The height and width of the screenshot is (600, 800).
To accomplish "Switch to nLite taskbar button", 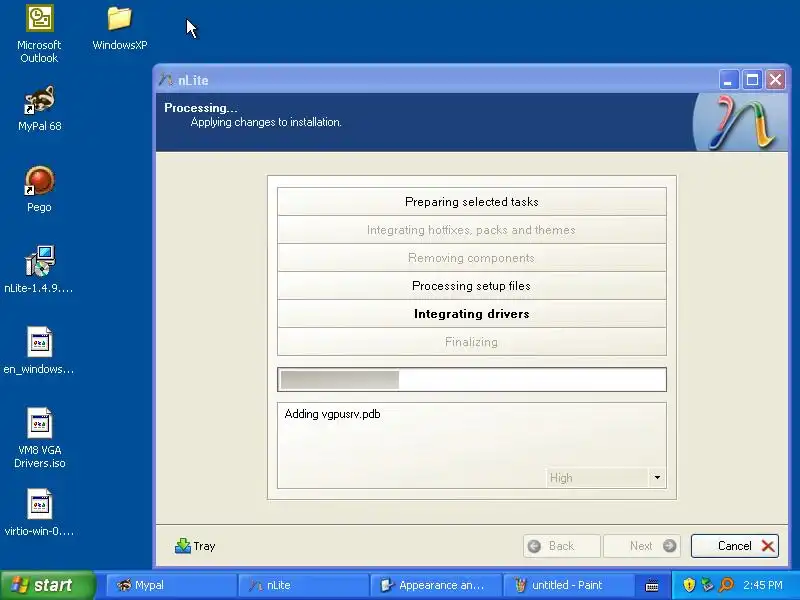I will (x=303, y=585).
